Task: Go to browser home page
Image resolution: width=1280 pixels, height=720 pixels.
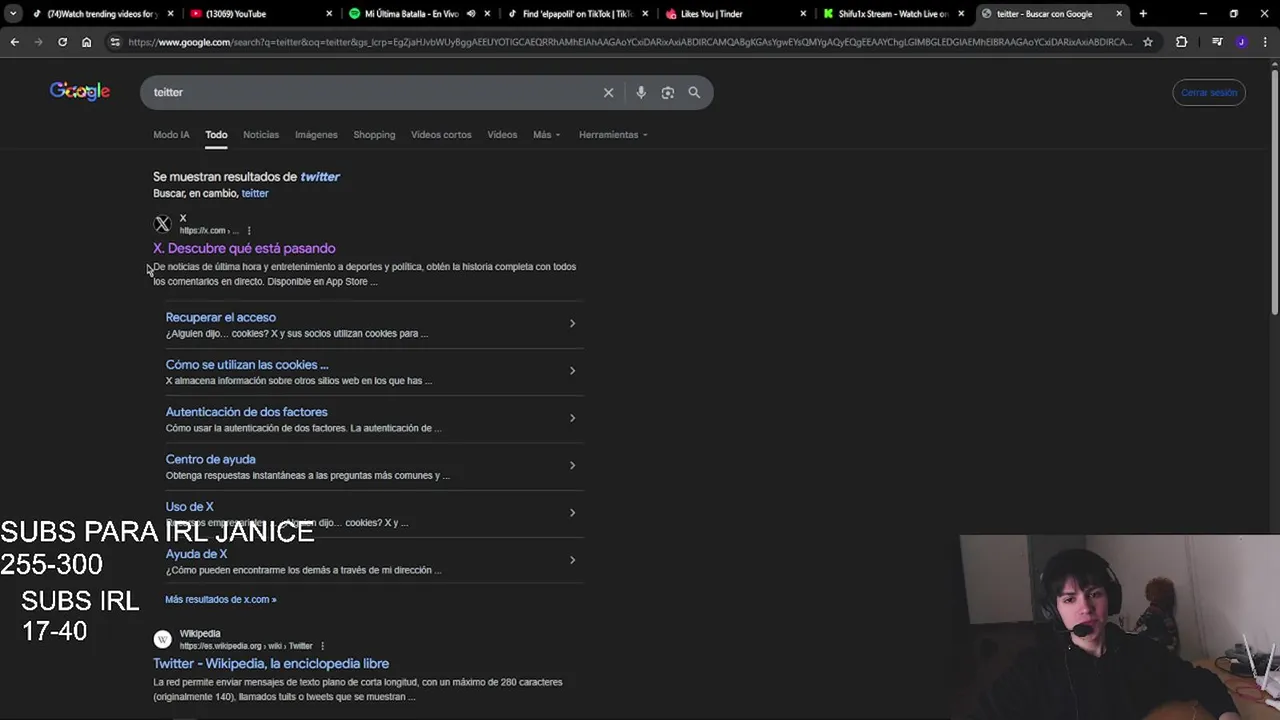Action: point(87,42)
